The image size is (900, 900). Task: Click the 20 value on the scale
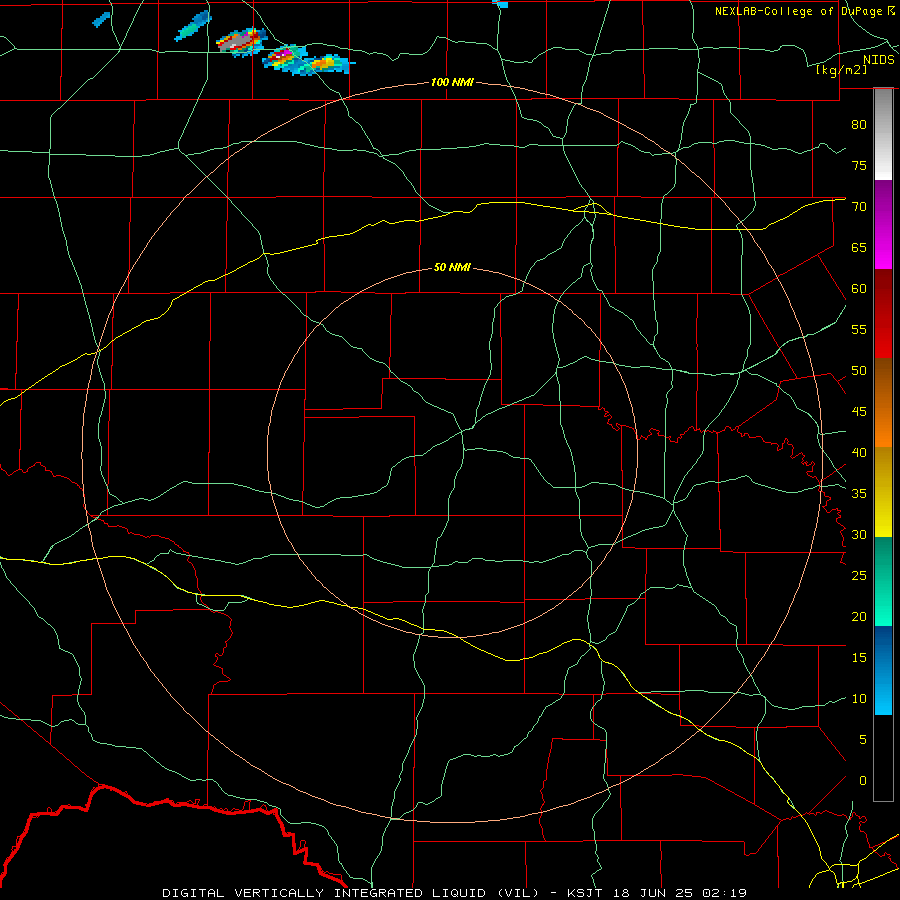point(859,616)
